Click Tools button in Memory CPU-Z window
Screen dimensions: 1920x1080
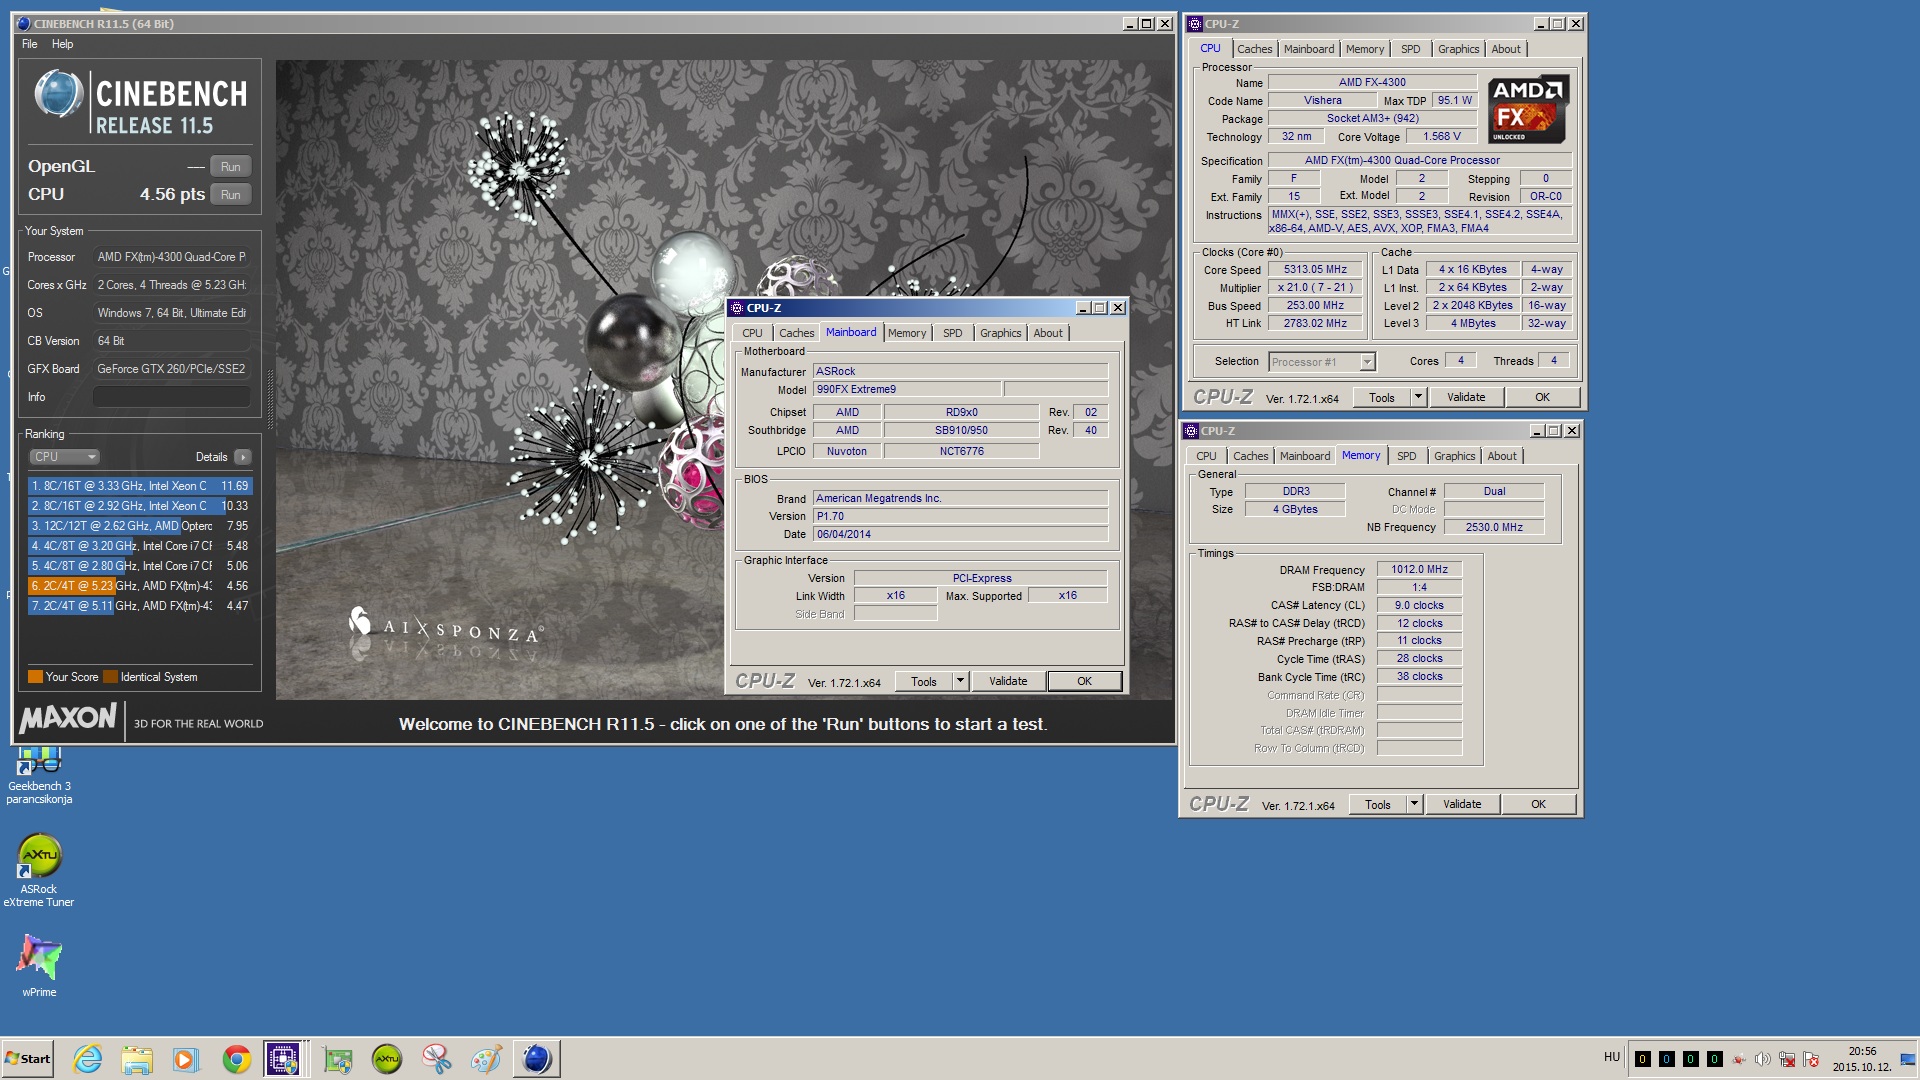click(1378, 804)
